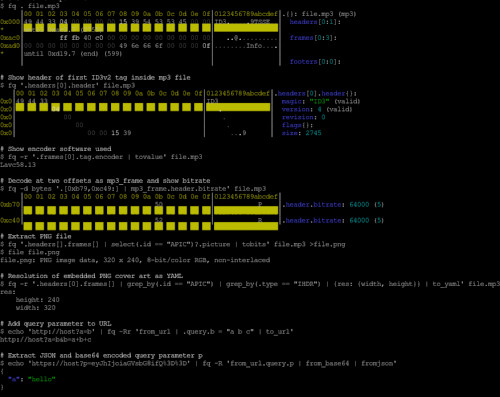Select bitrate 64000 on the 0xb70 row

click(x=359, y=205)
